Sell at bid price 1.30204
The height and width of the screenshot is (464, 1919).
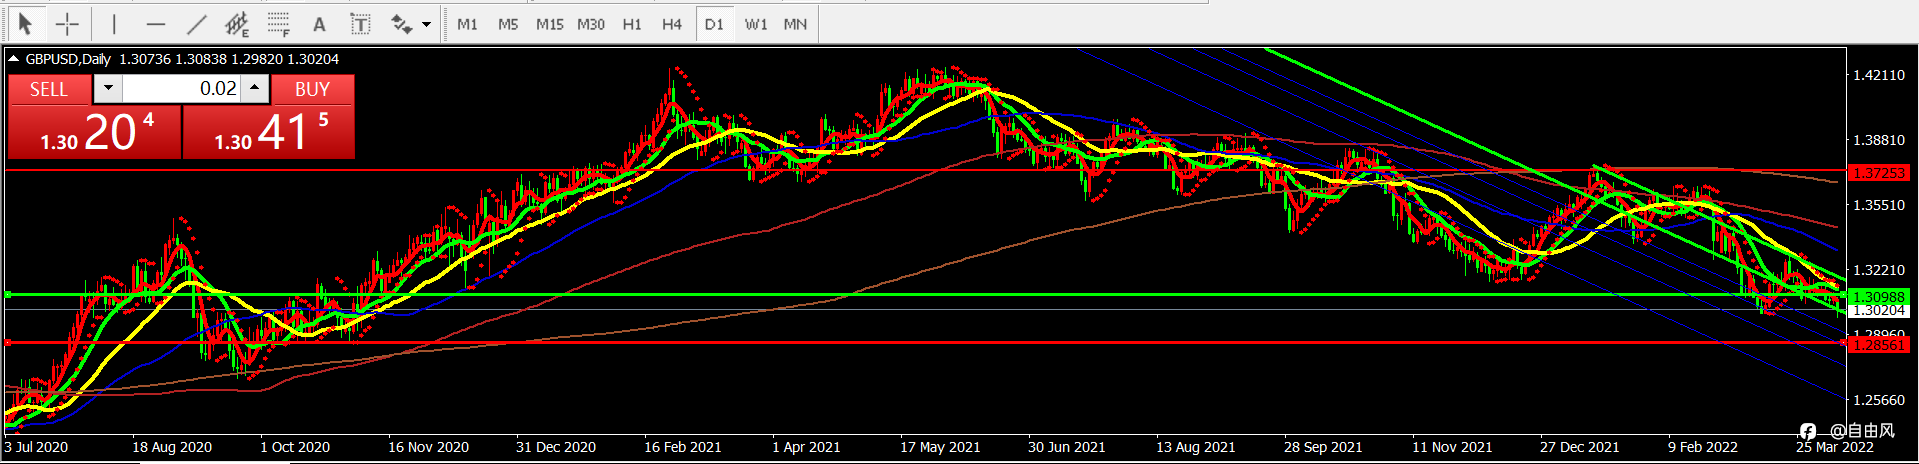[x=95, y=132]
